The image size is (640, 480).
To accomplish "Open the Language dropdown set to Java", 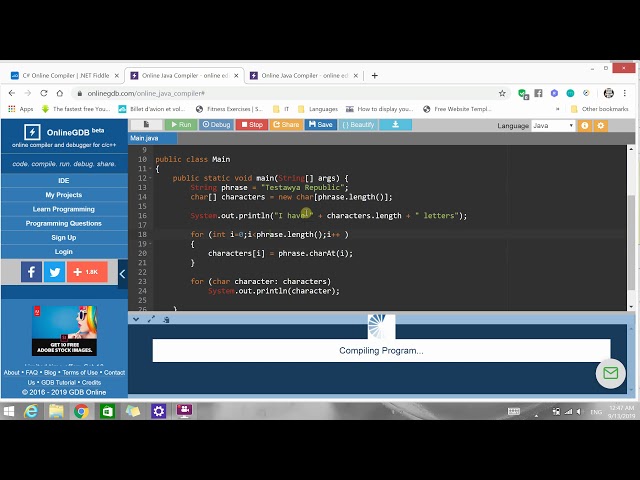I will (x=553, y=126).
